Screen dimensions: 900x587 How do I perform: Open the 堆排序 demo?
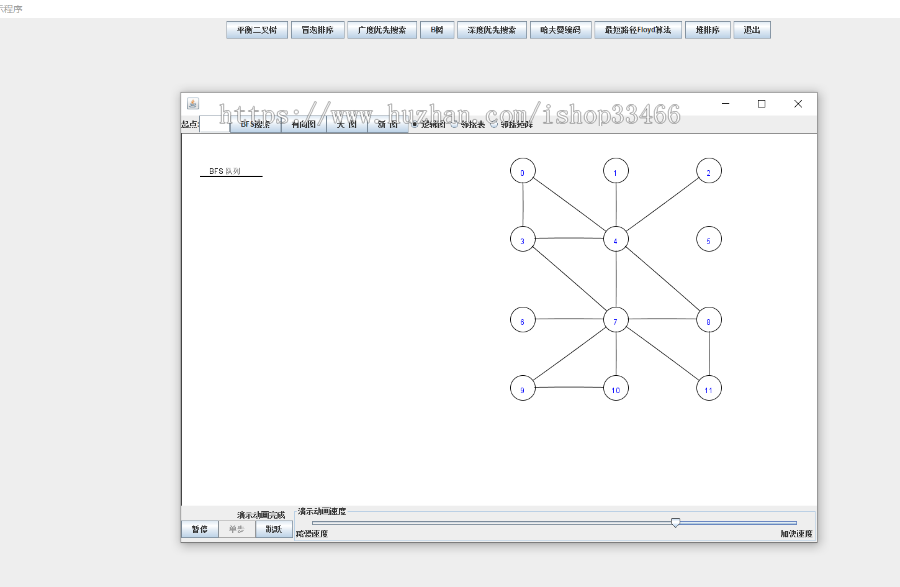707,30
